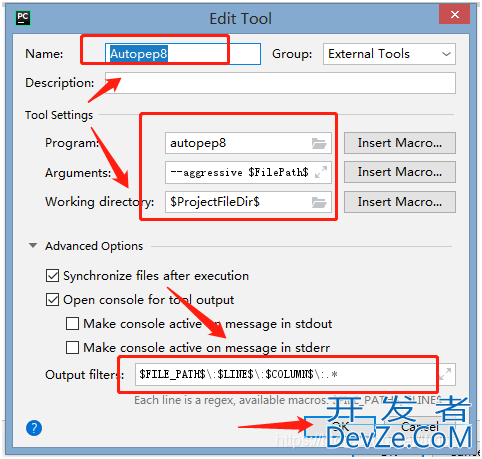Open the Group dropdown External Tools
Viewport: 482px width, 459px height.
point(389,54)
